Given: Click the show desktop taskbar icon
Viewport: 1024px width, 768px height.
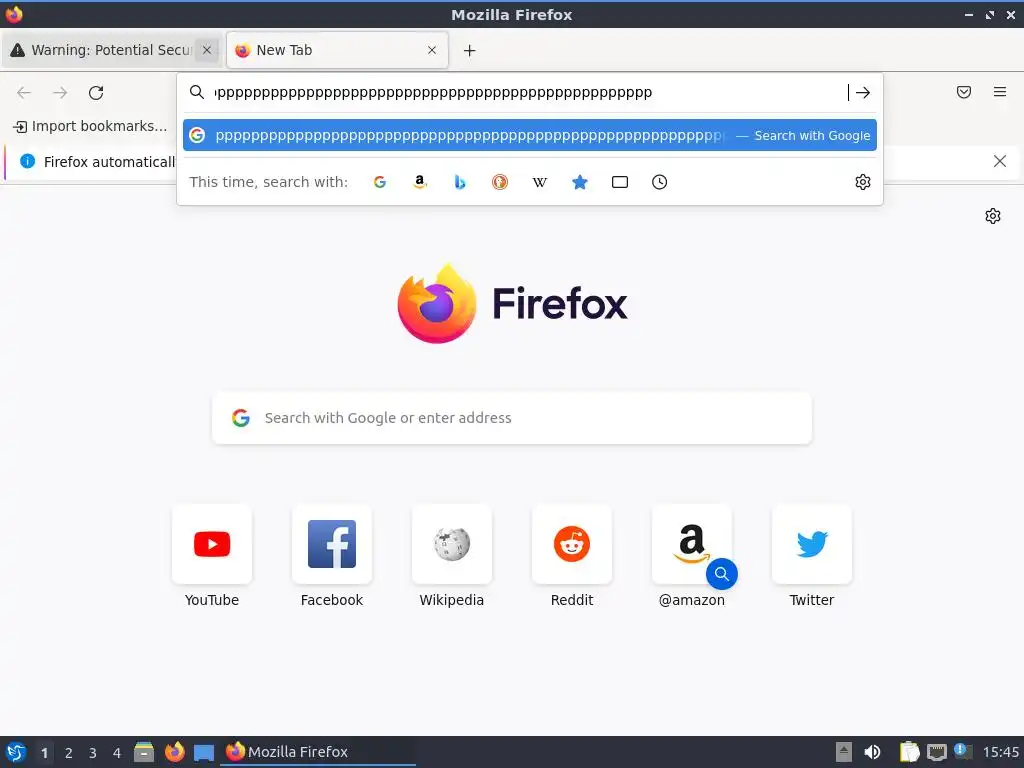Looking at the screenshot, I should click(x=204, y=752).
